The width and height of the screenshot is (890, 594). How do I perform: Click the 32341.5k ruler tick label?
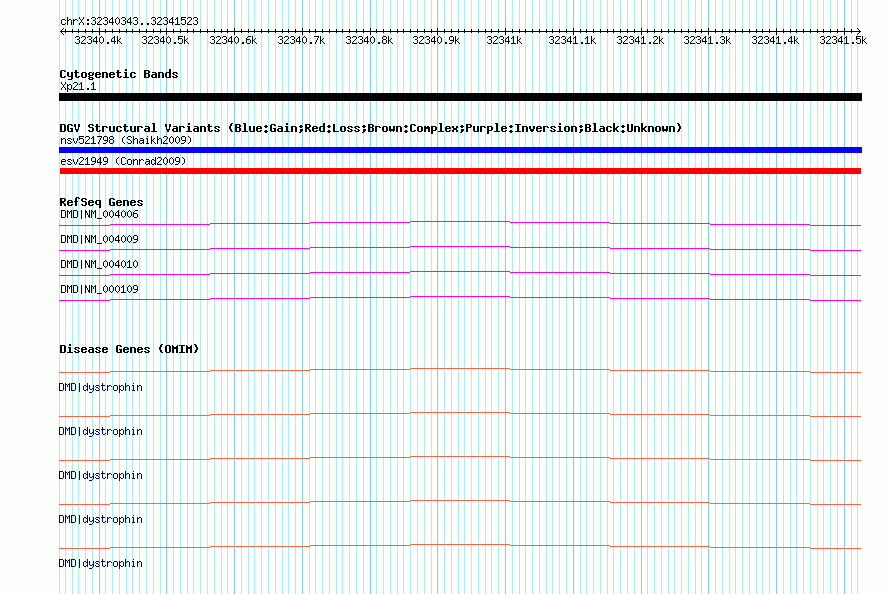[x=843, y=40]
